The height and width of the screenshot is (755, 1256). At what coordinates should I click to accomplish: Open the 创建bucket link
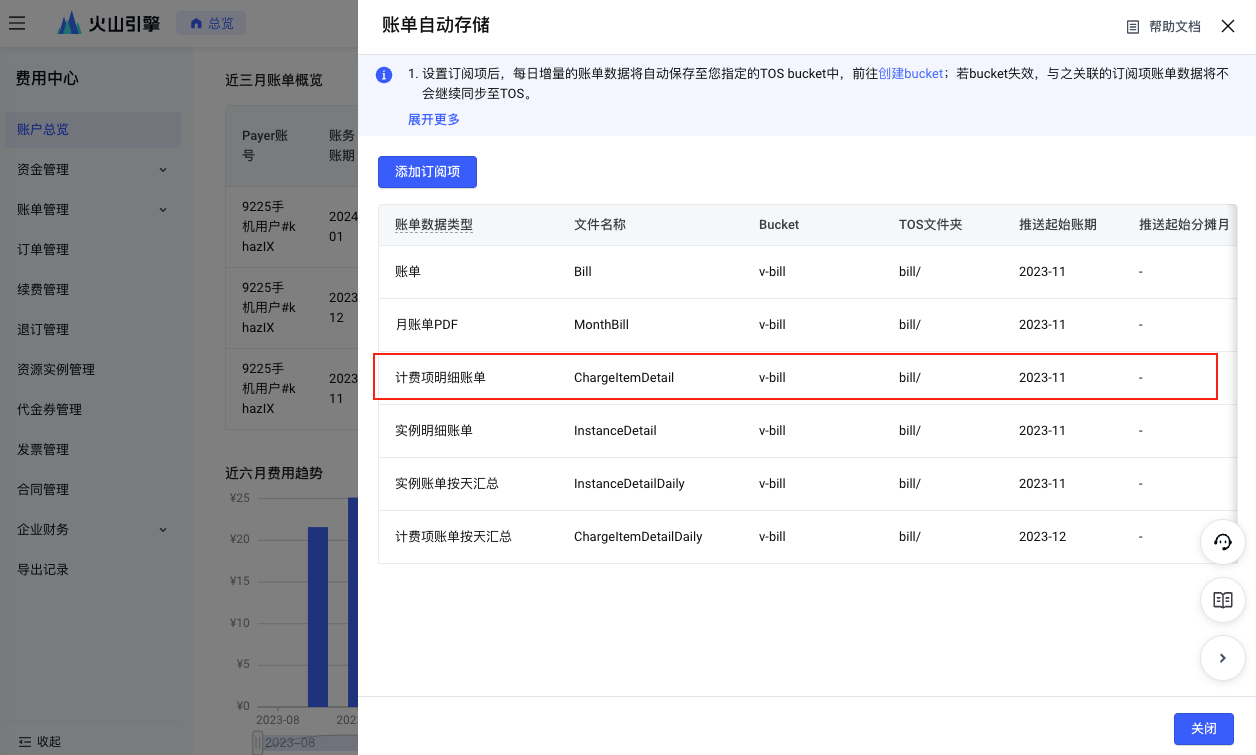tap(910, 74)
